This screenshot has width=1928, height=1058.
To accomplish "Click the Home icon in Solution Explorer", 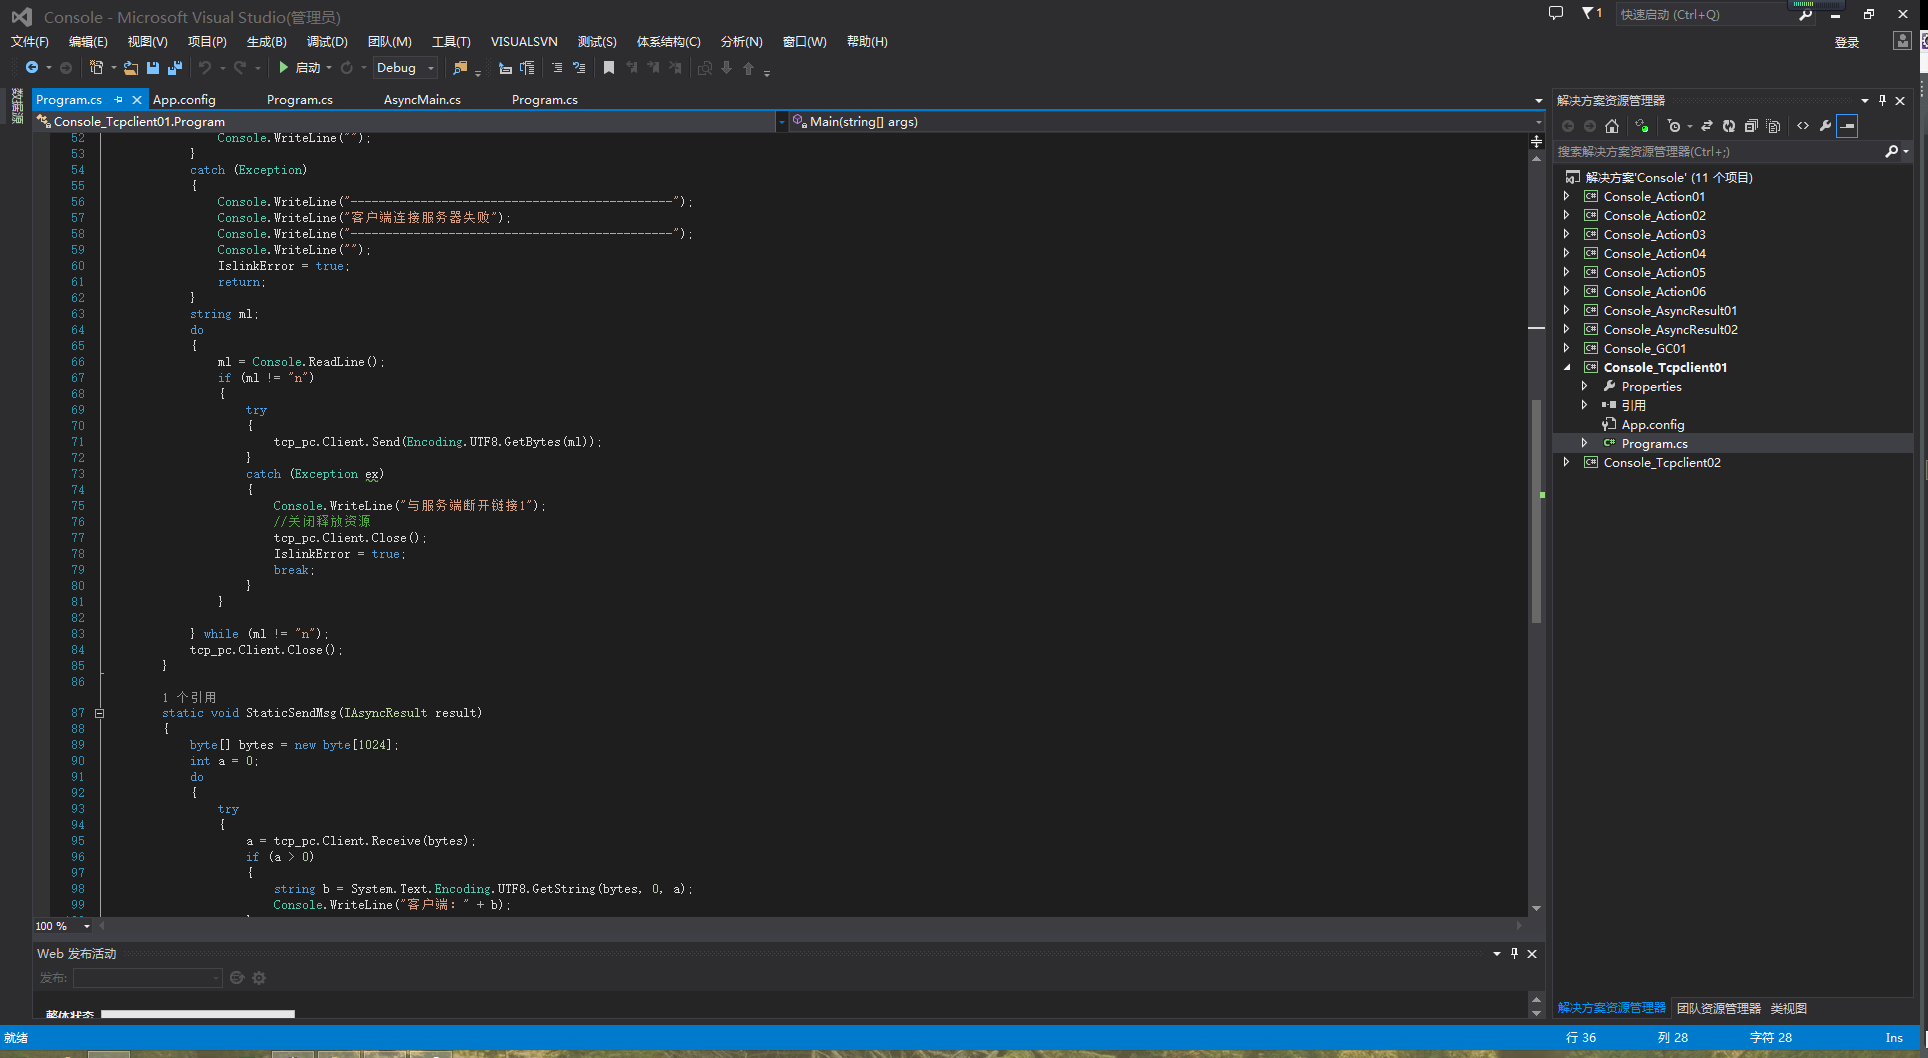I will (x=1612, y=126).
